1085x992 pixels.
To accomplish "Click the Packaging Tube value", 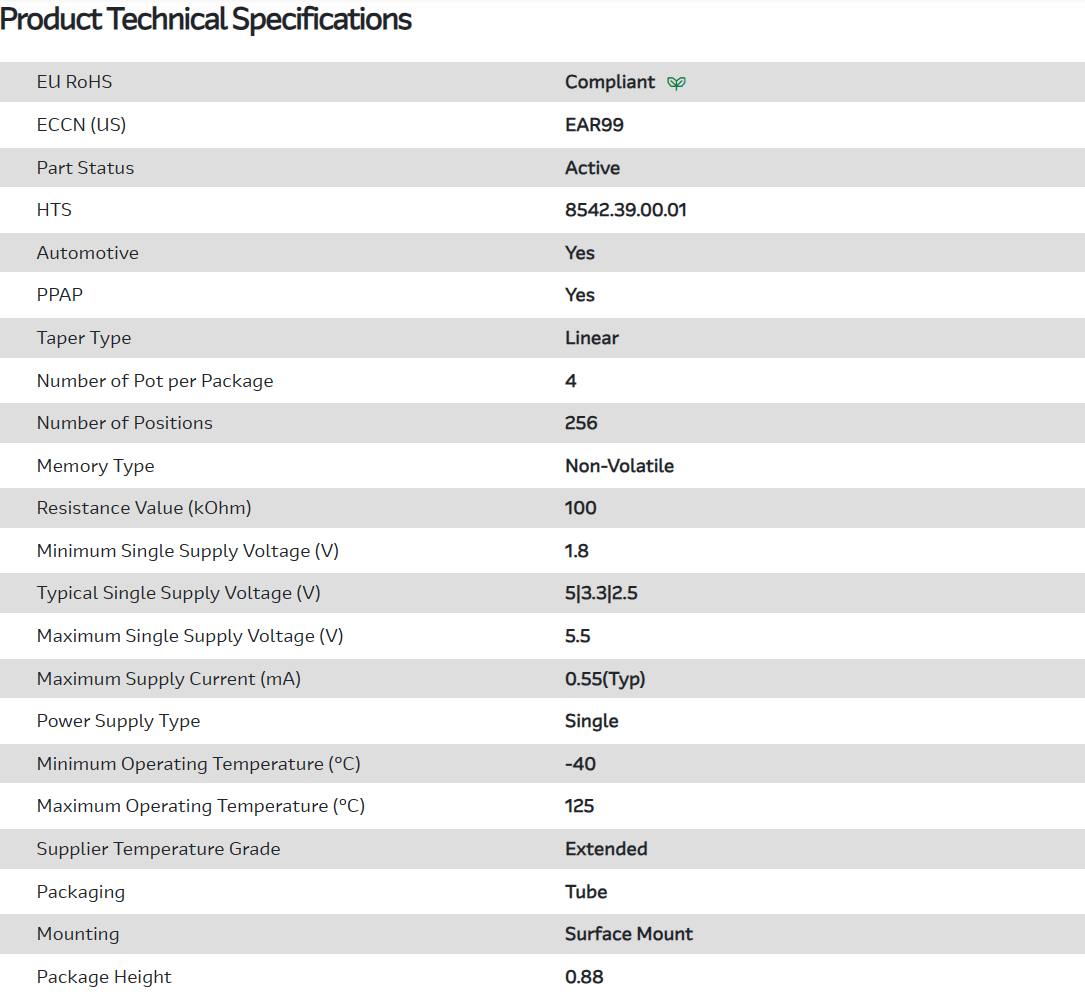I will coord(586,892).
